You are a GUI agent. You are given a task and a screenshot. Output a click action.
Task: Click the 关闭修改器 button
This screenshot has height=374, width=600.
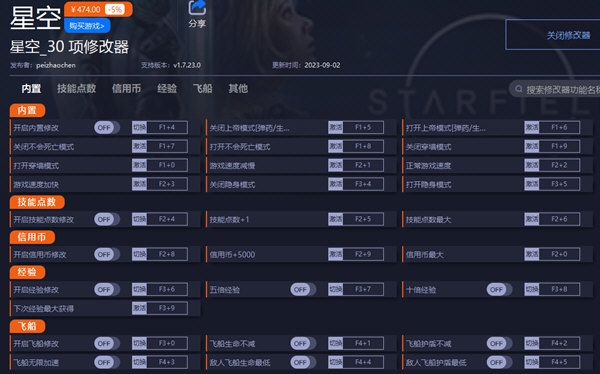(553, 35)
